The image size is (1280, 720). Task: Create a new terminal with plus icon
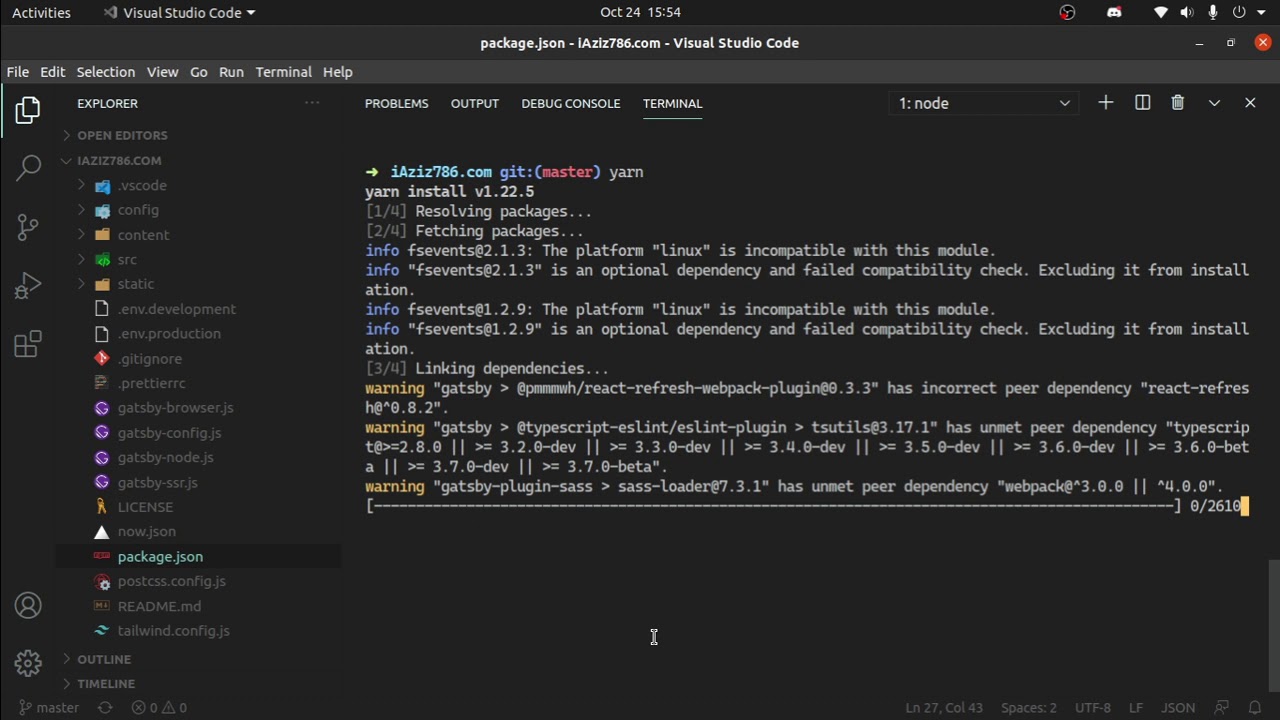1105,103
